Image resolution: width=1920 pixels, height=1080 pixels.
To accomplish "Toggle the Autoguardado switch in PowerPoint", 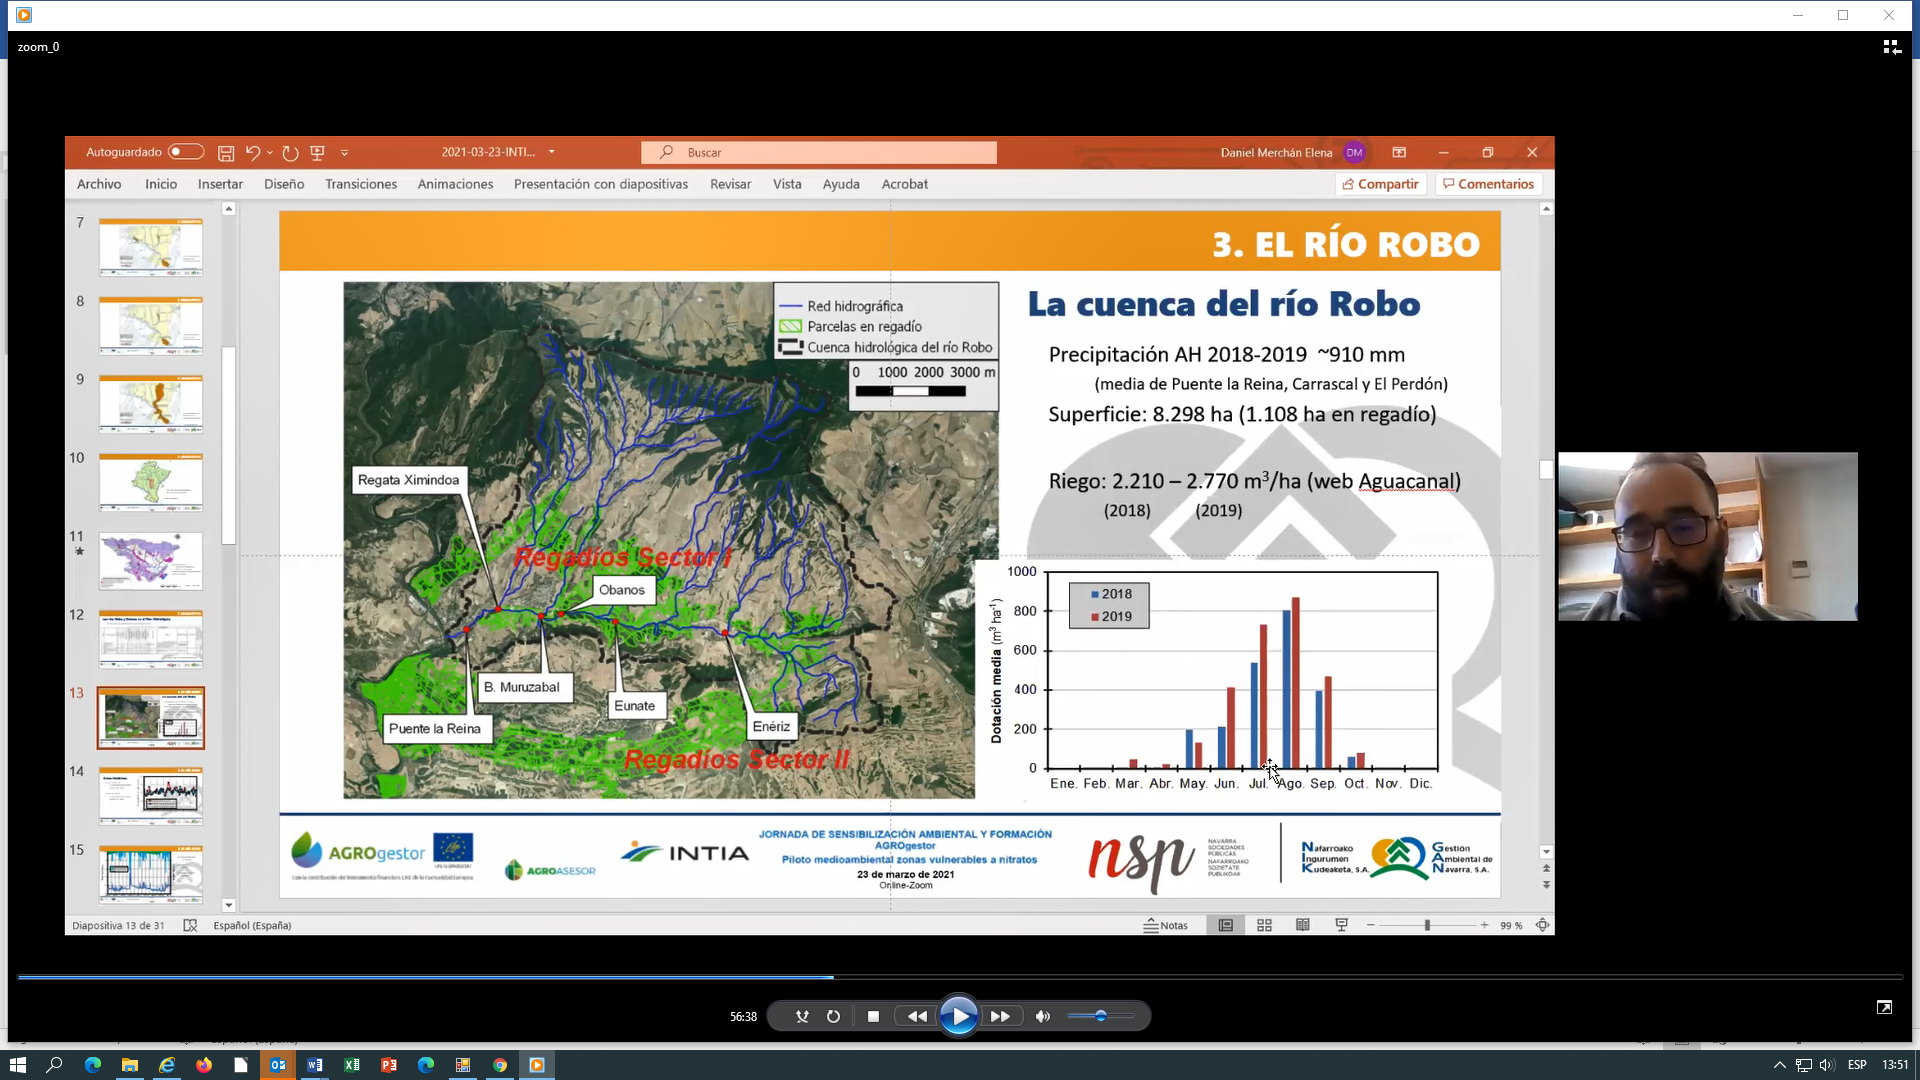I will [x=186, y=152].
